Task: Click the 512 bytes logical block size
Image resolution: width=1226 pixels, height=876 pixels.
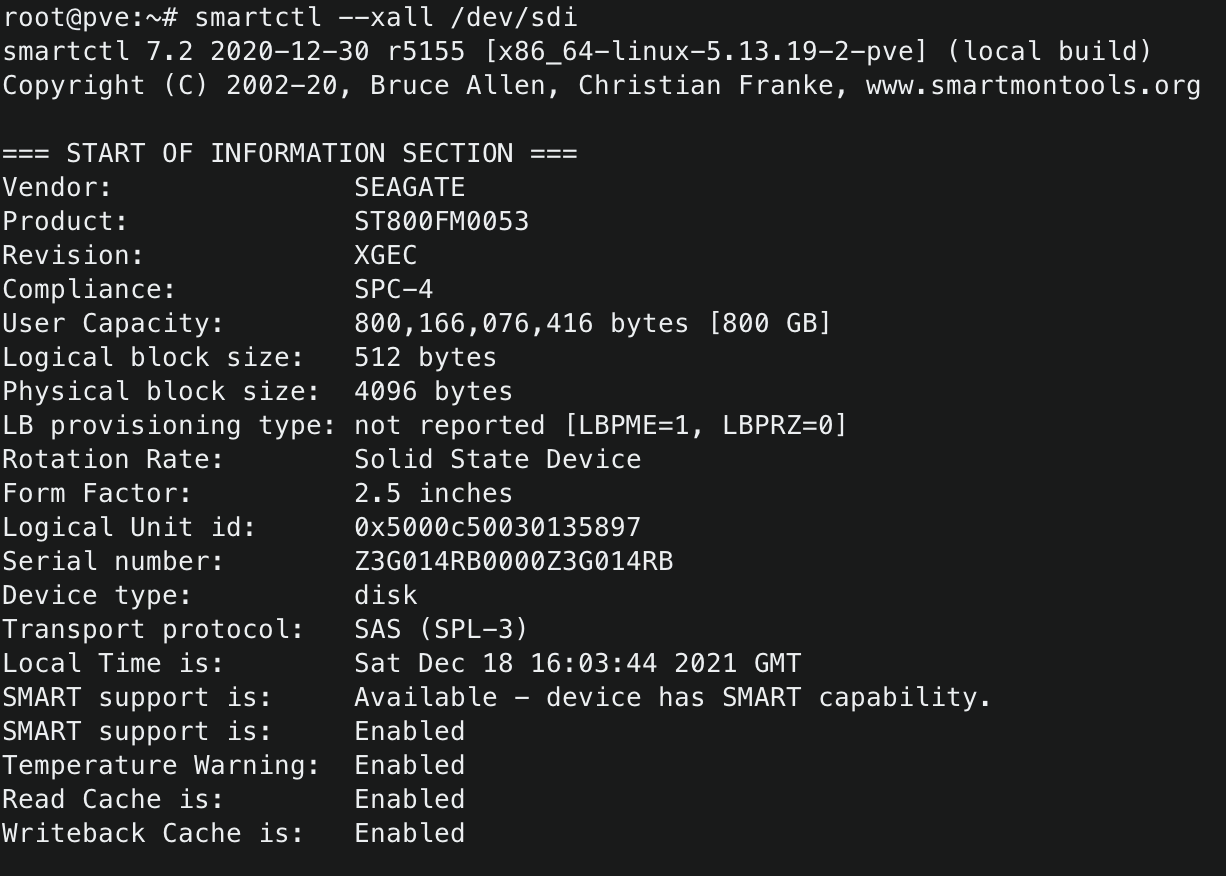Action: coord(425,358)
